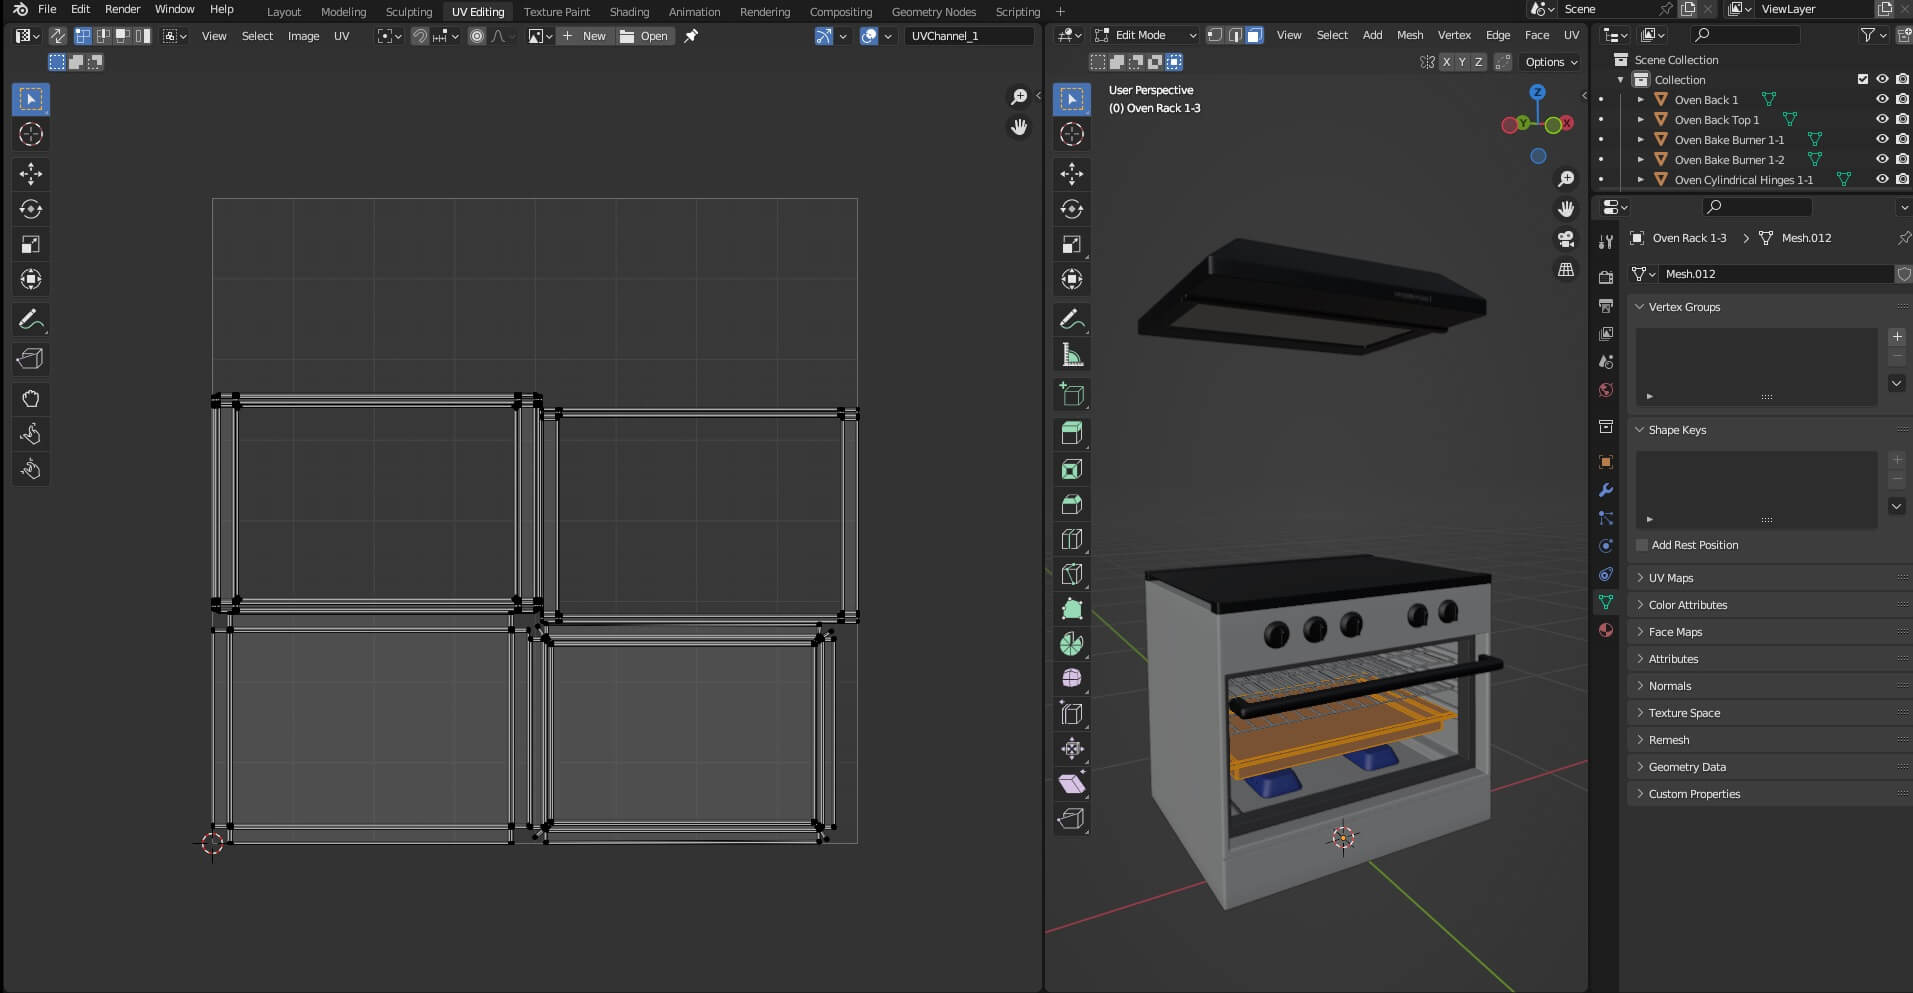Hide Oven Bake Burner 1-2 with eye icon
1913x993 pixels.
(1881, 159)
